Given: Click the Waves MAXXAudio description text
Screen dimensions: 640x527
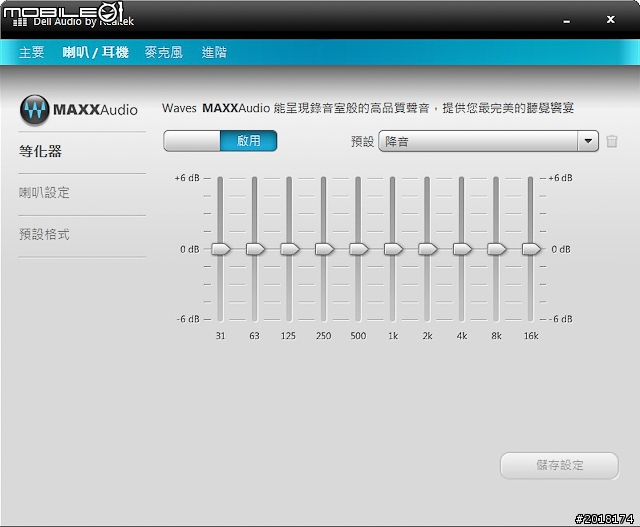Looking at the screenshot, I should click(368, 108).
